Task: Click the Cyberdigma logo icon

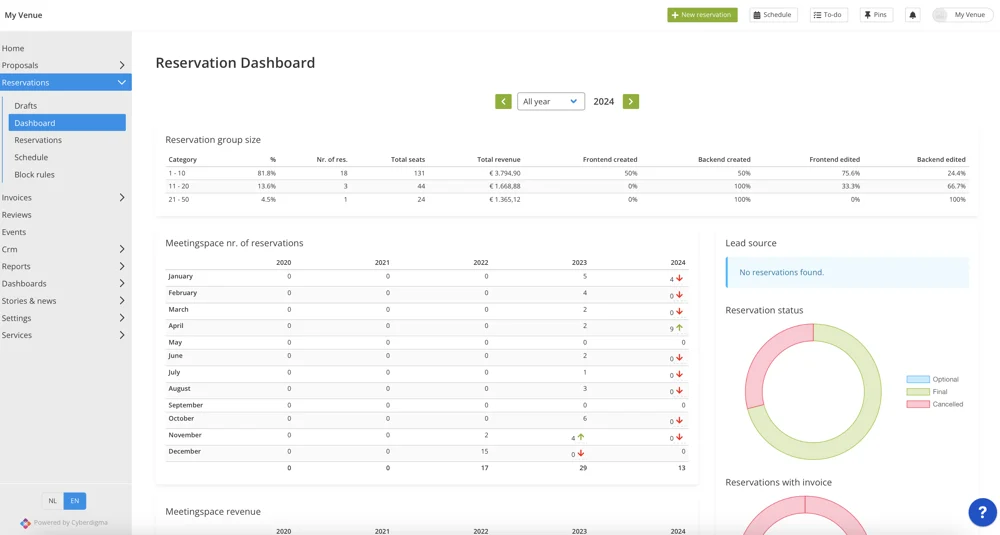Action: tap(25, 523)
